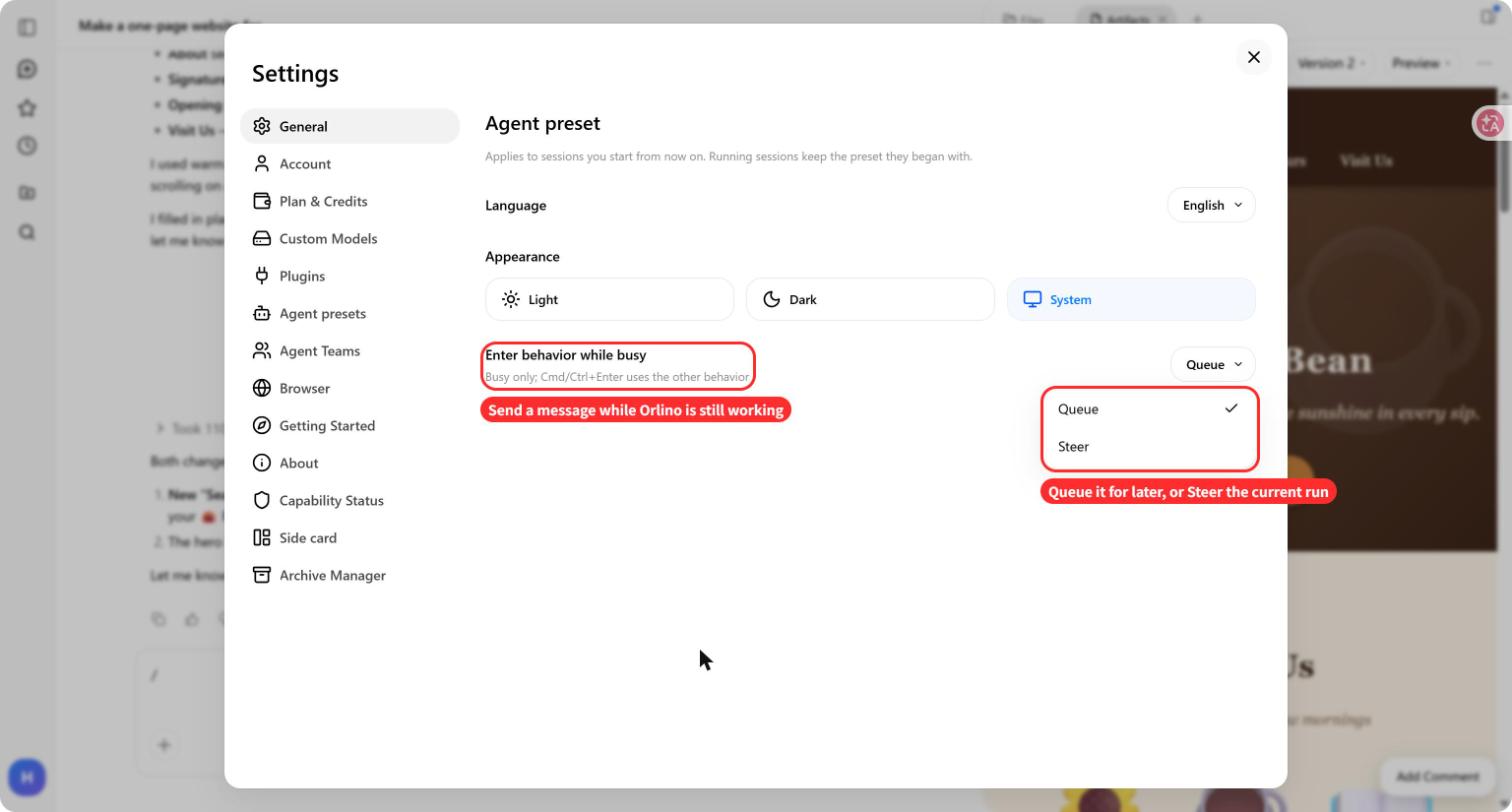
Task: Click the Archive Manager box icon
Action: coord(262,575)
